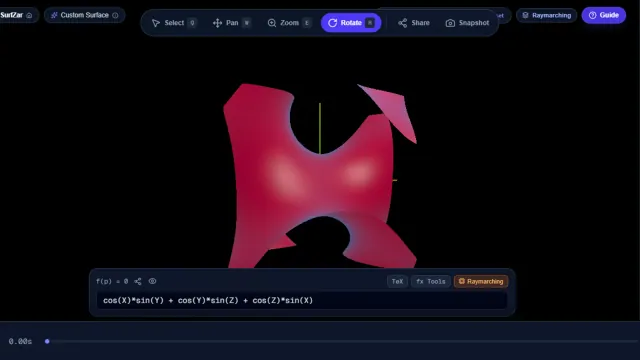Click the 0.00s time readout

tap(20, 341)
